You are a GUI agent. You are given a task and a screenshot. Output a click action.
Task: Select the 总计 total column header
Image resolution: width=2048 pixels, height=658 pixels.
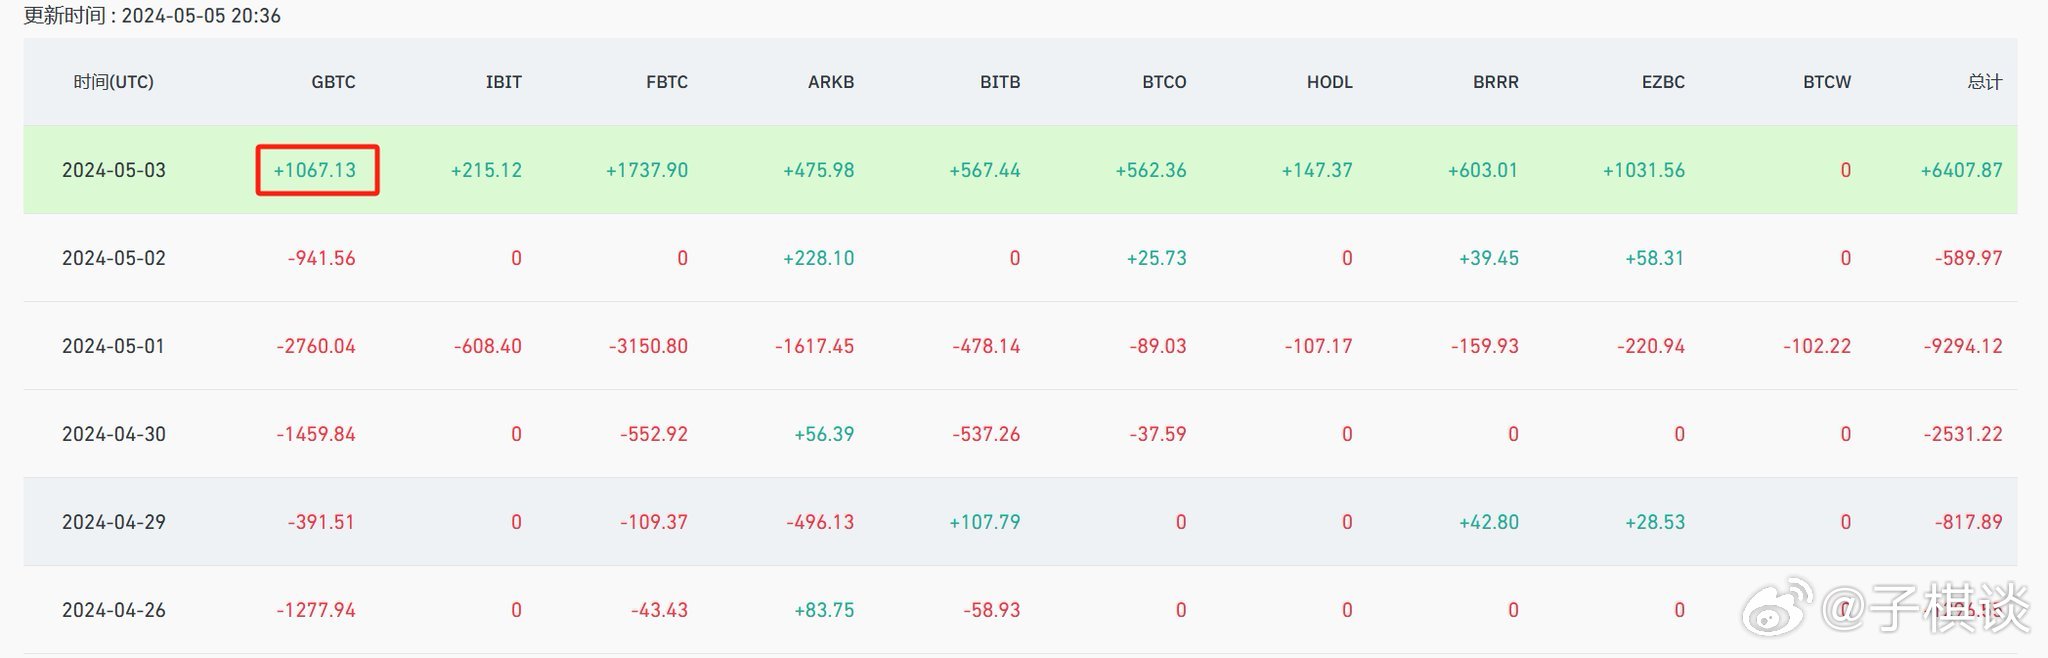click(1984, 82)
